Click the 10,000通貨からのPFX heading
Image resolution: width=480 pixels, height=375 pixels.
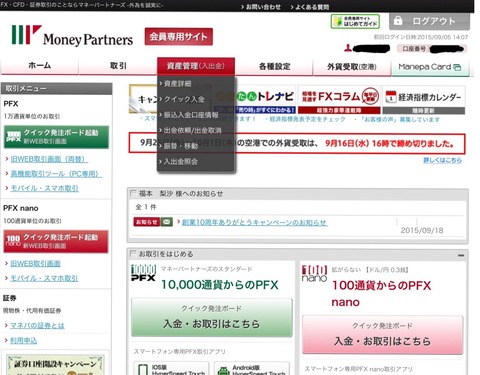(x=220, y=285)
